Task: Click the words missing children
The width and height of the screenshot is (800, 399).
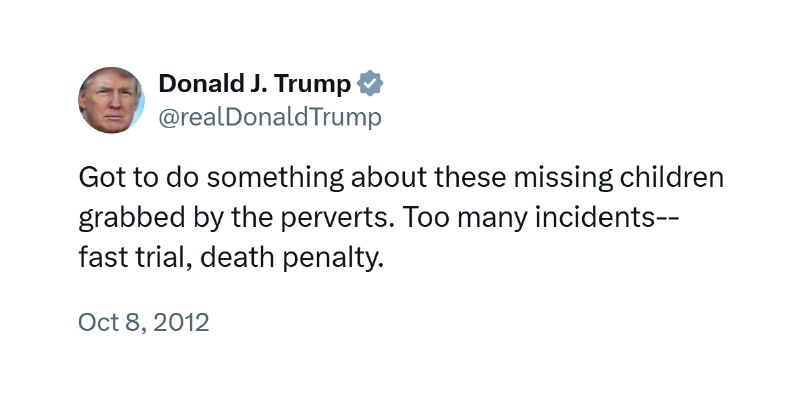Action: tap(618, 179)
